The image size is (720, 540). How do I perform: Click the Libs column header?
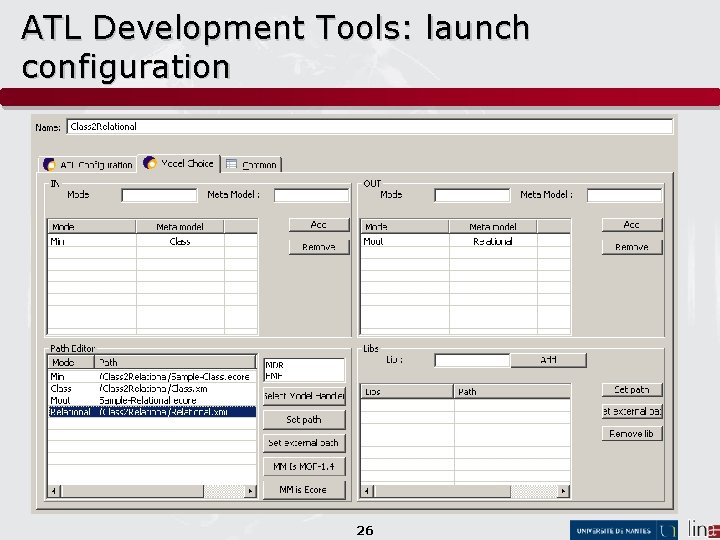point(407,392)
